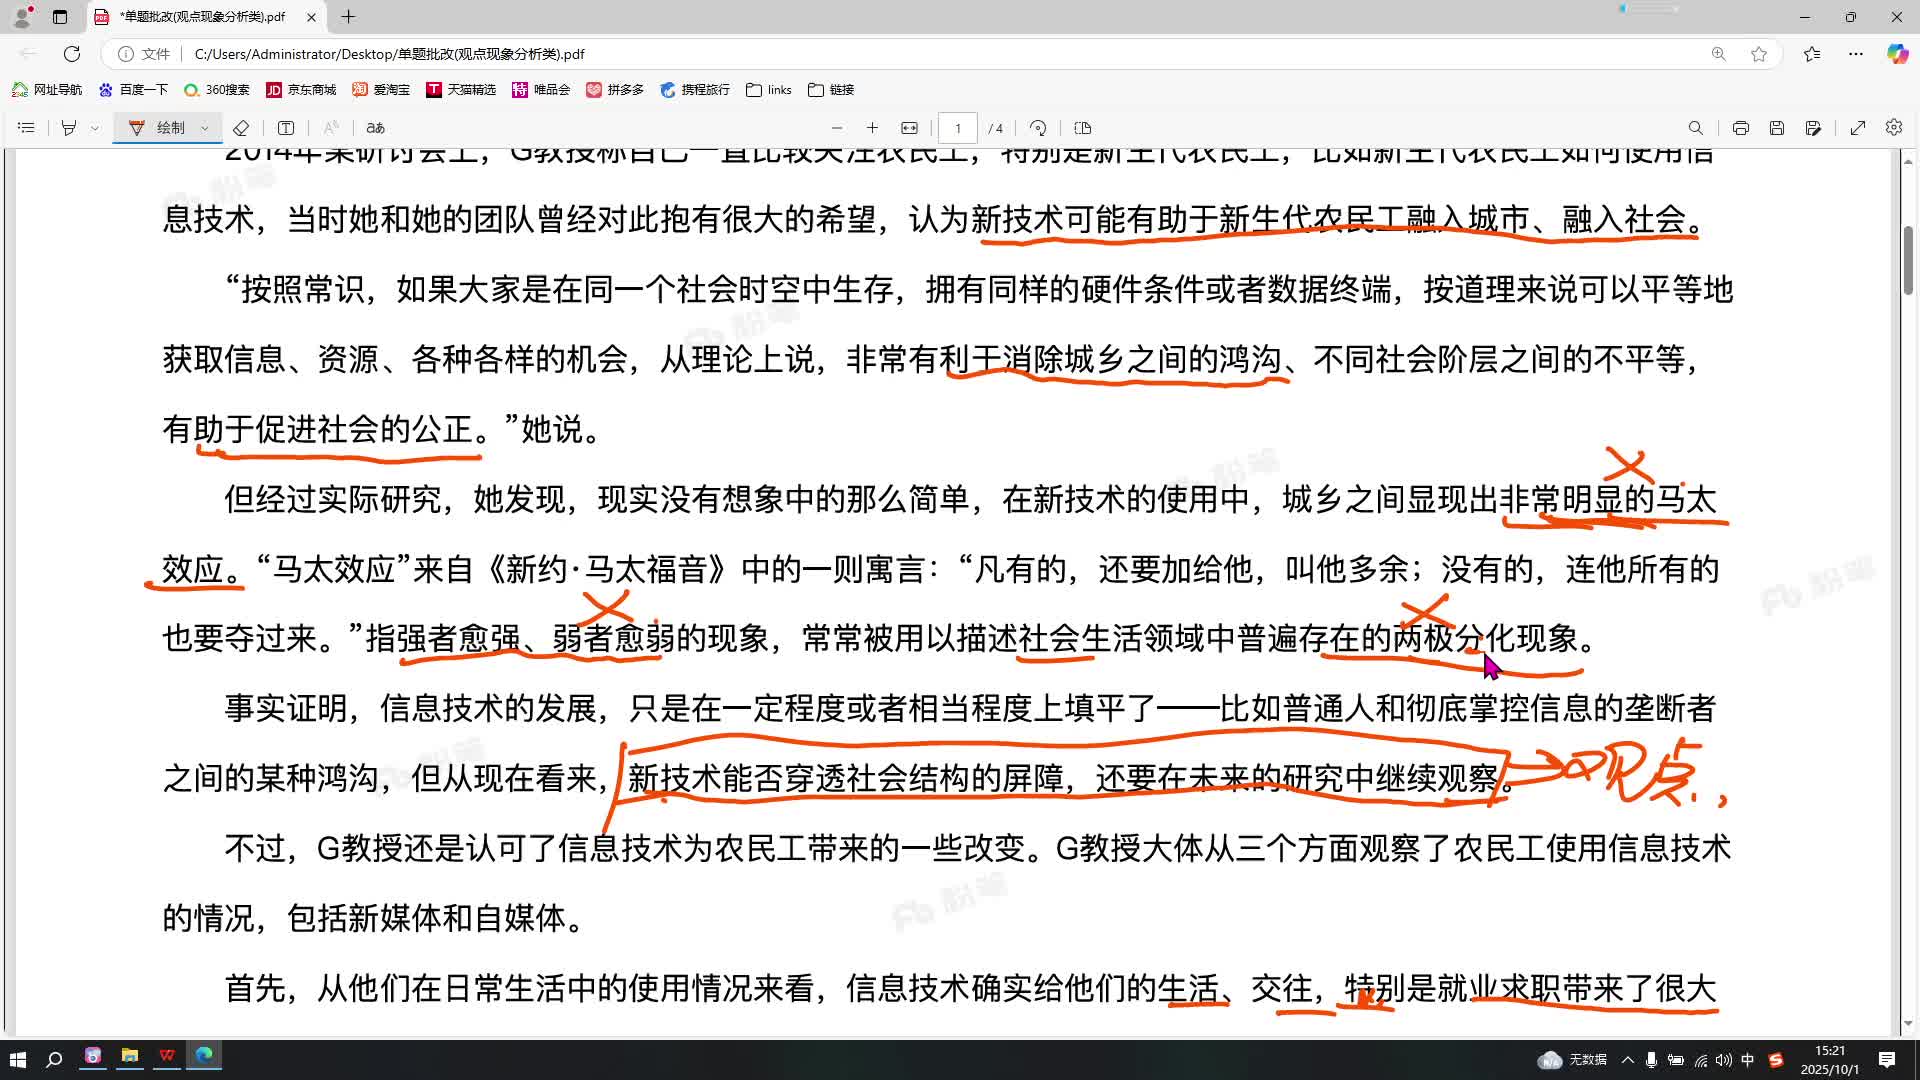Toggle the browser favorites star
The height and width of the screenshot is (1080, 1920).
tap(1758, 55)
